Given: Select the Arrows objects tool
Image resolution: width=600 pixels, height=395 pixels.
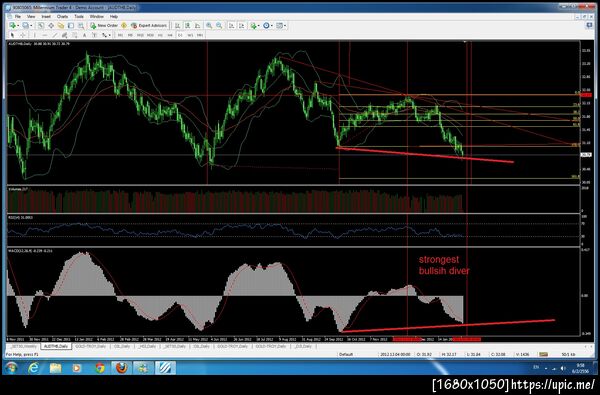Looking at the screenshot, I should point(104,35).
